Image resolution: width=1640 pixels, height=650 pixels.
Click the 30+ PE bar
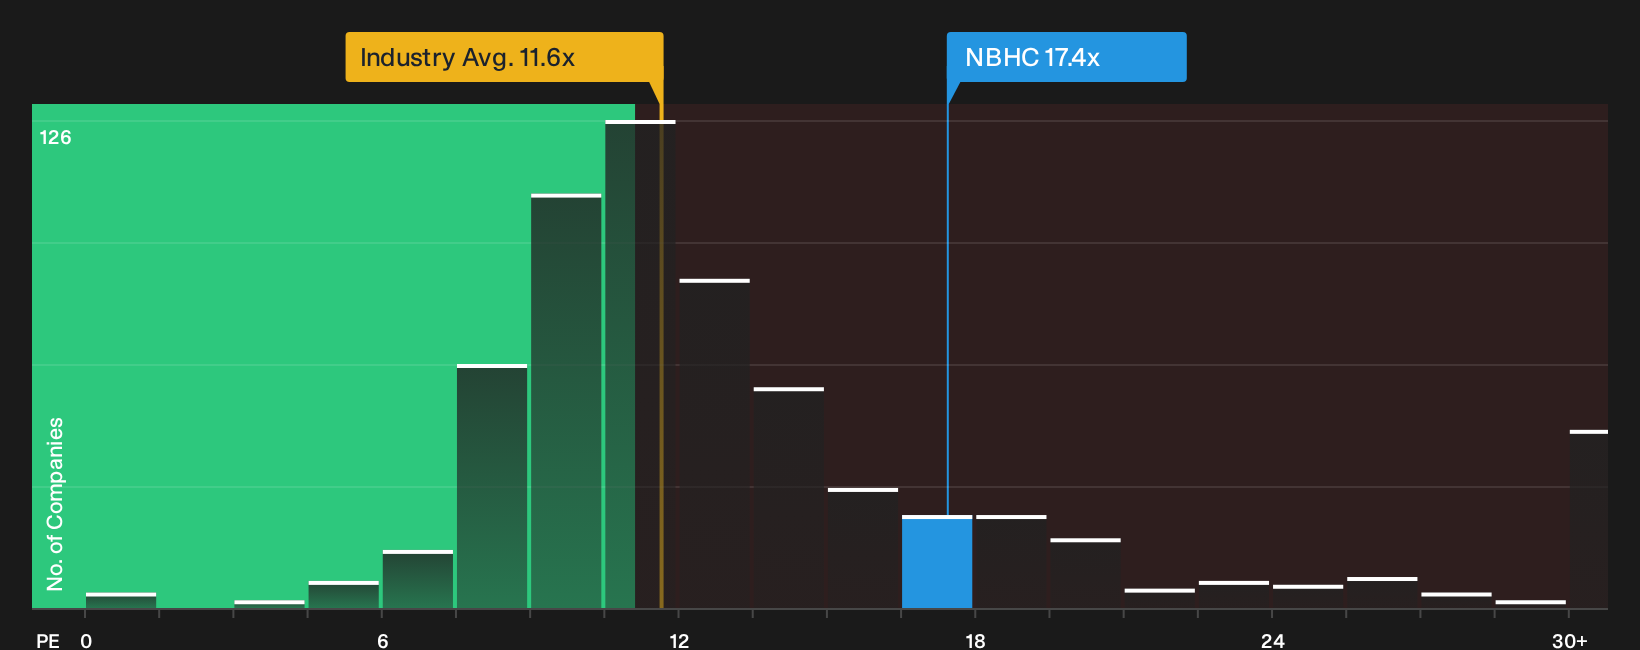1589,520
